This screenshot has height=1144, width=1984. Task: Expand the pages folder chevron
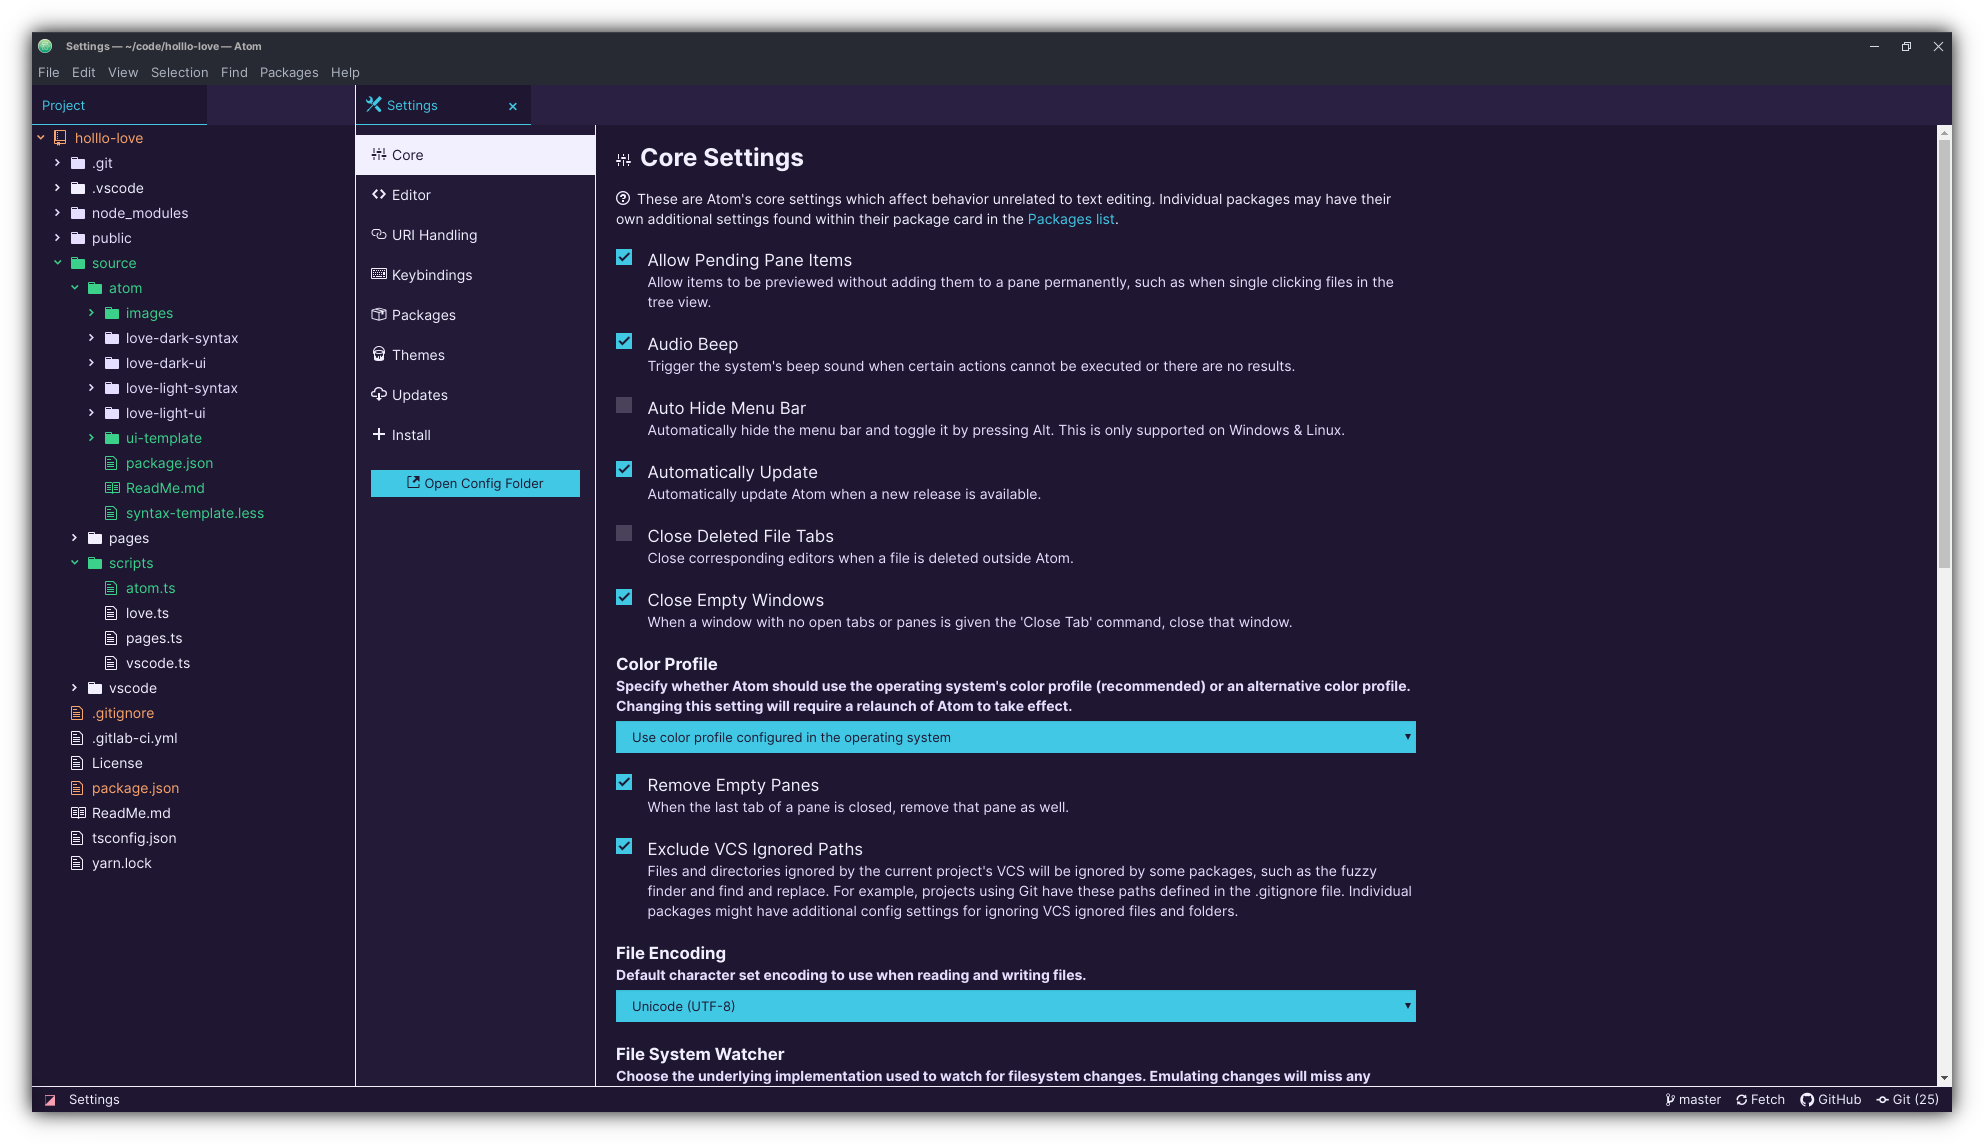click(74, 538)
